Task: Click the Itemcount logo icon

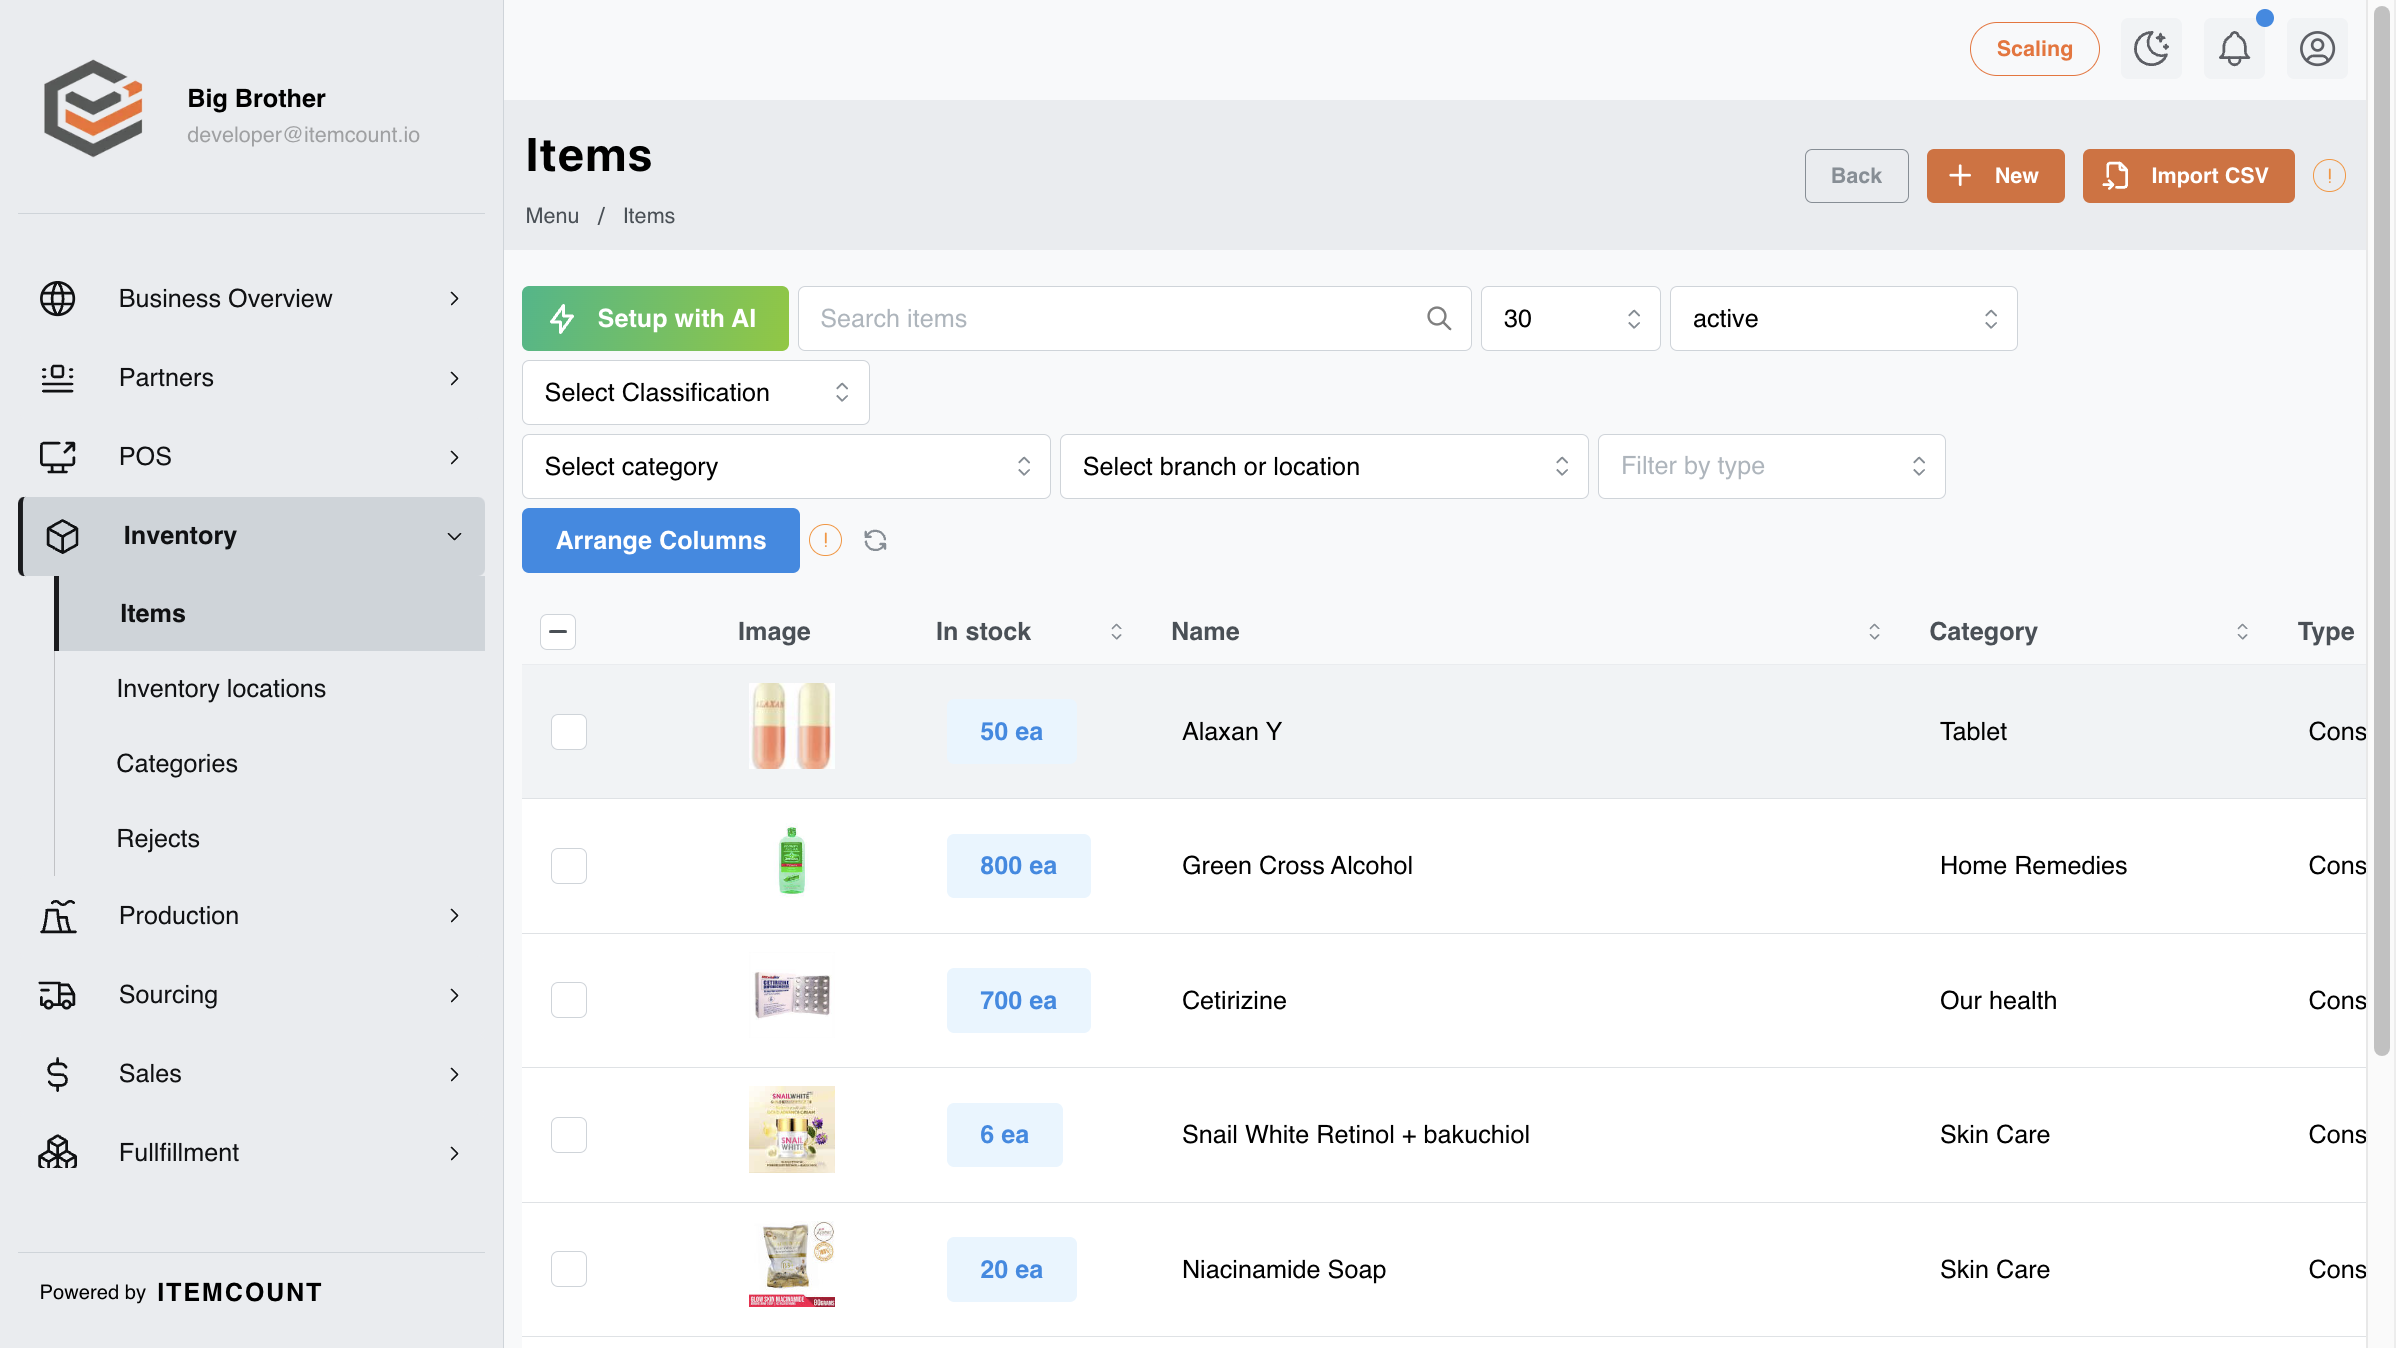Action: pos(93,108)
